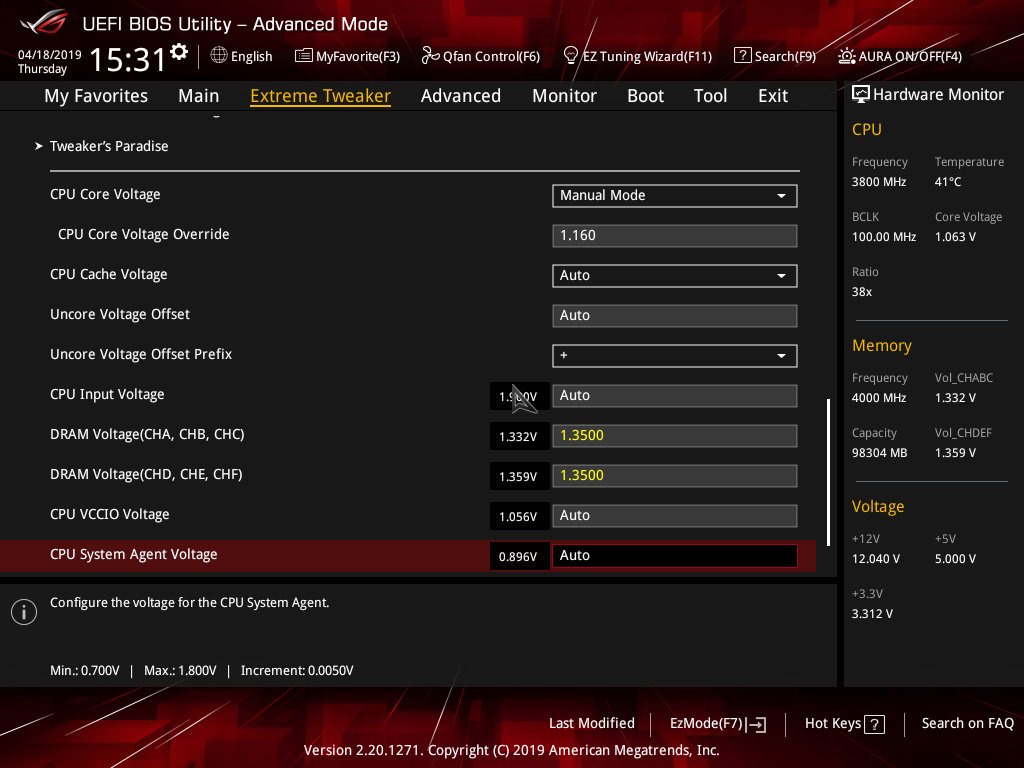1024x768 pixels.
Task: Switch to EzMode(F7)
Action: pos(718,724)
